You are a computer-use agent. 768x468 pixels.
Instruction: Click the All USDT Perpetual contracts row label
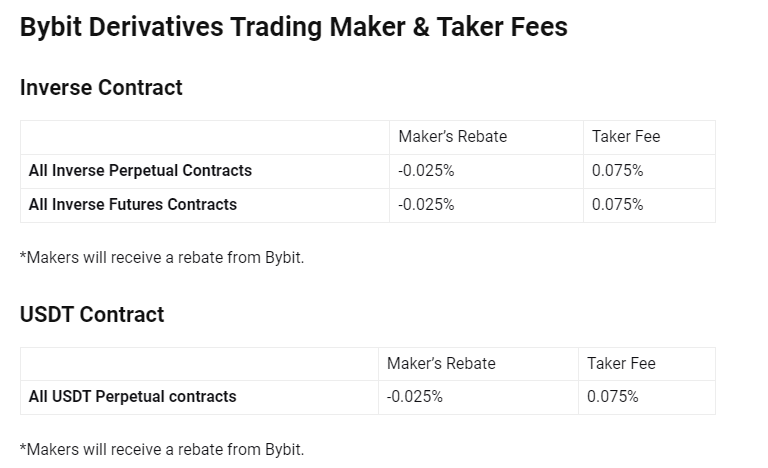(133, 397)
